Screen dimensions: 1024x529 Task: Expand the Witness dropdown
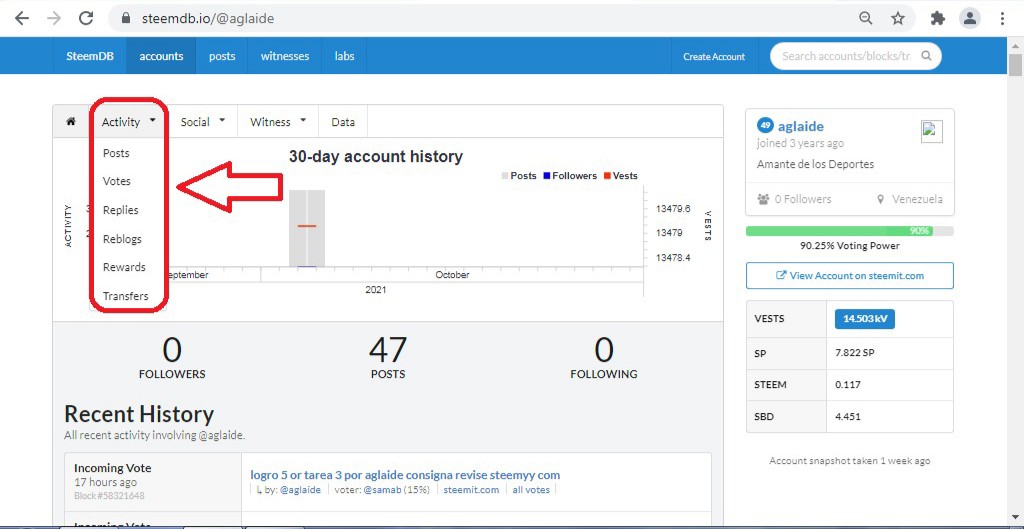coord(278,121)
